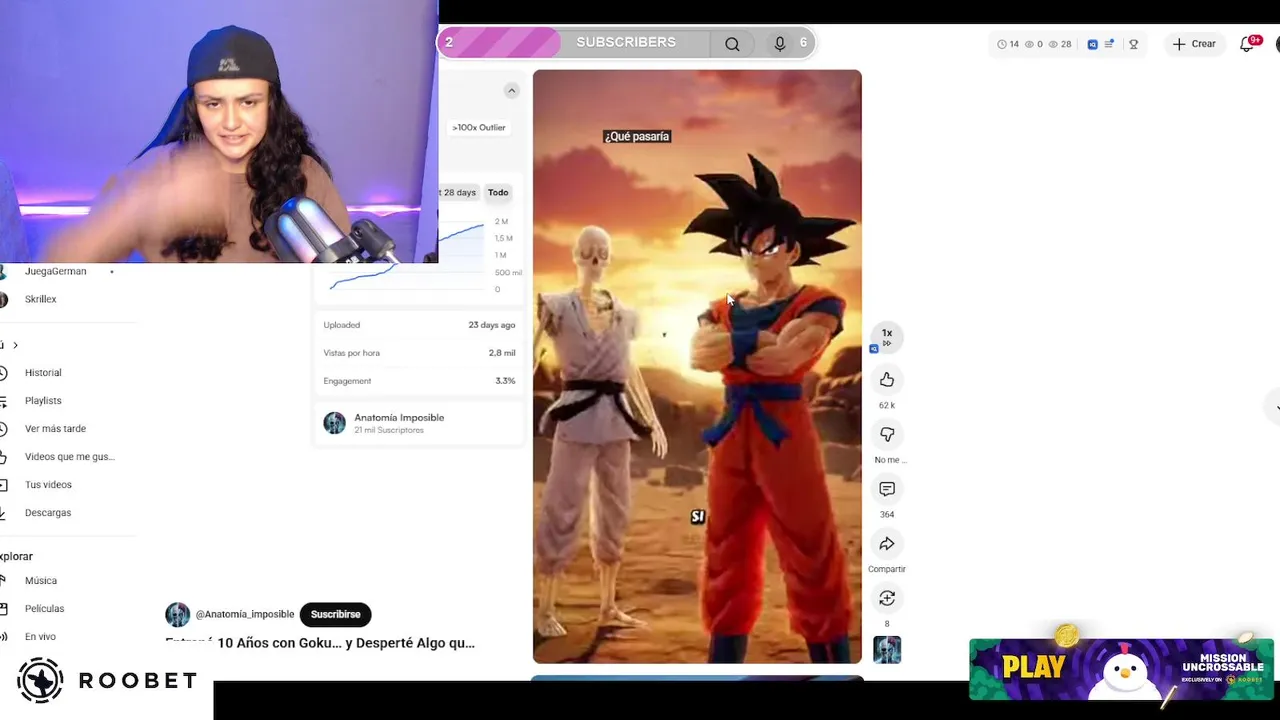Open Anatomía Imposible channel card
Image resolution: width=1280 pixels, height=720 pixels.
tap(418, 423)
